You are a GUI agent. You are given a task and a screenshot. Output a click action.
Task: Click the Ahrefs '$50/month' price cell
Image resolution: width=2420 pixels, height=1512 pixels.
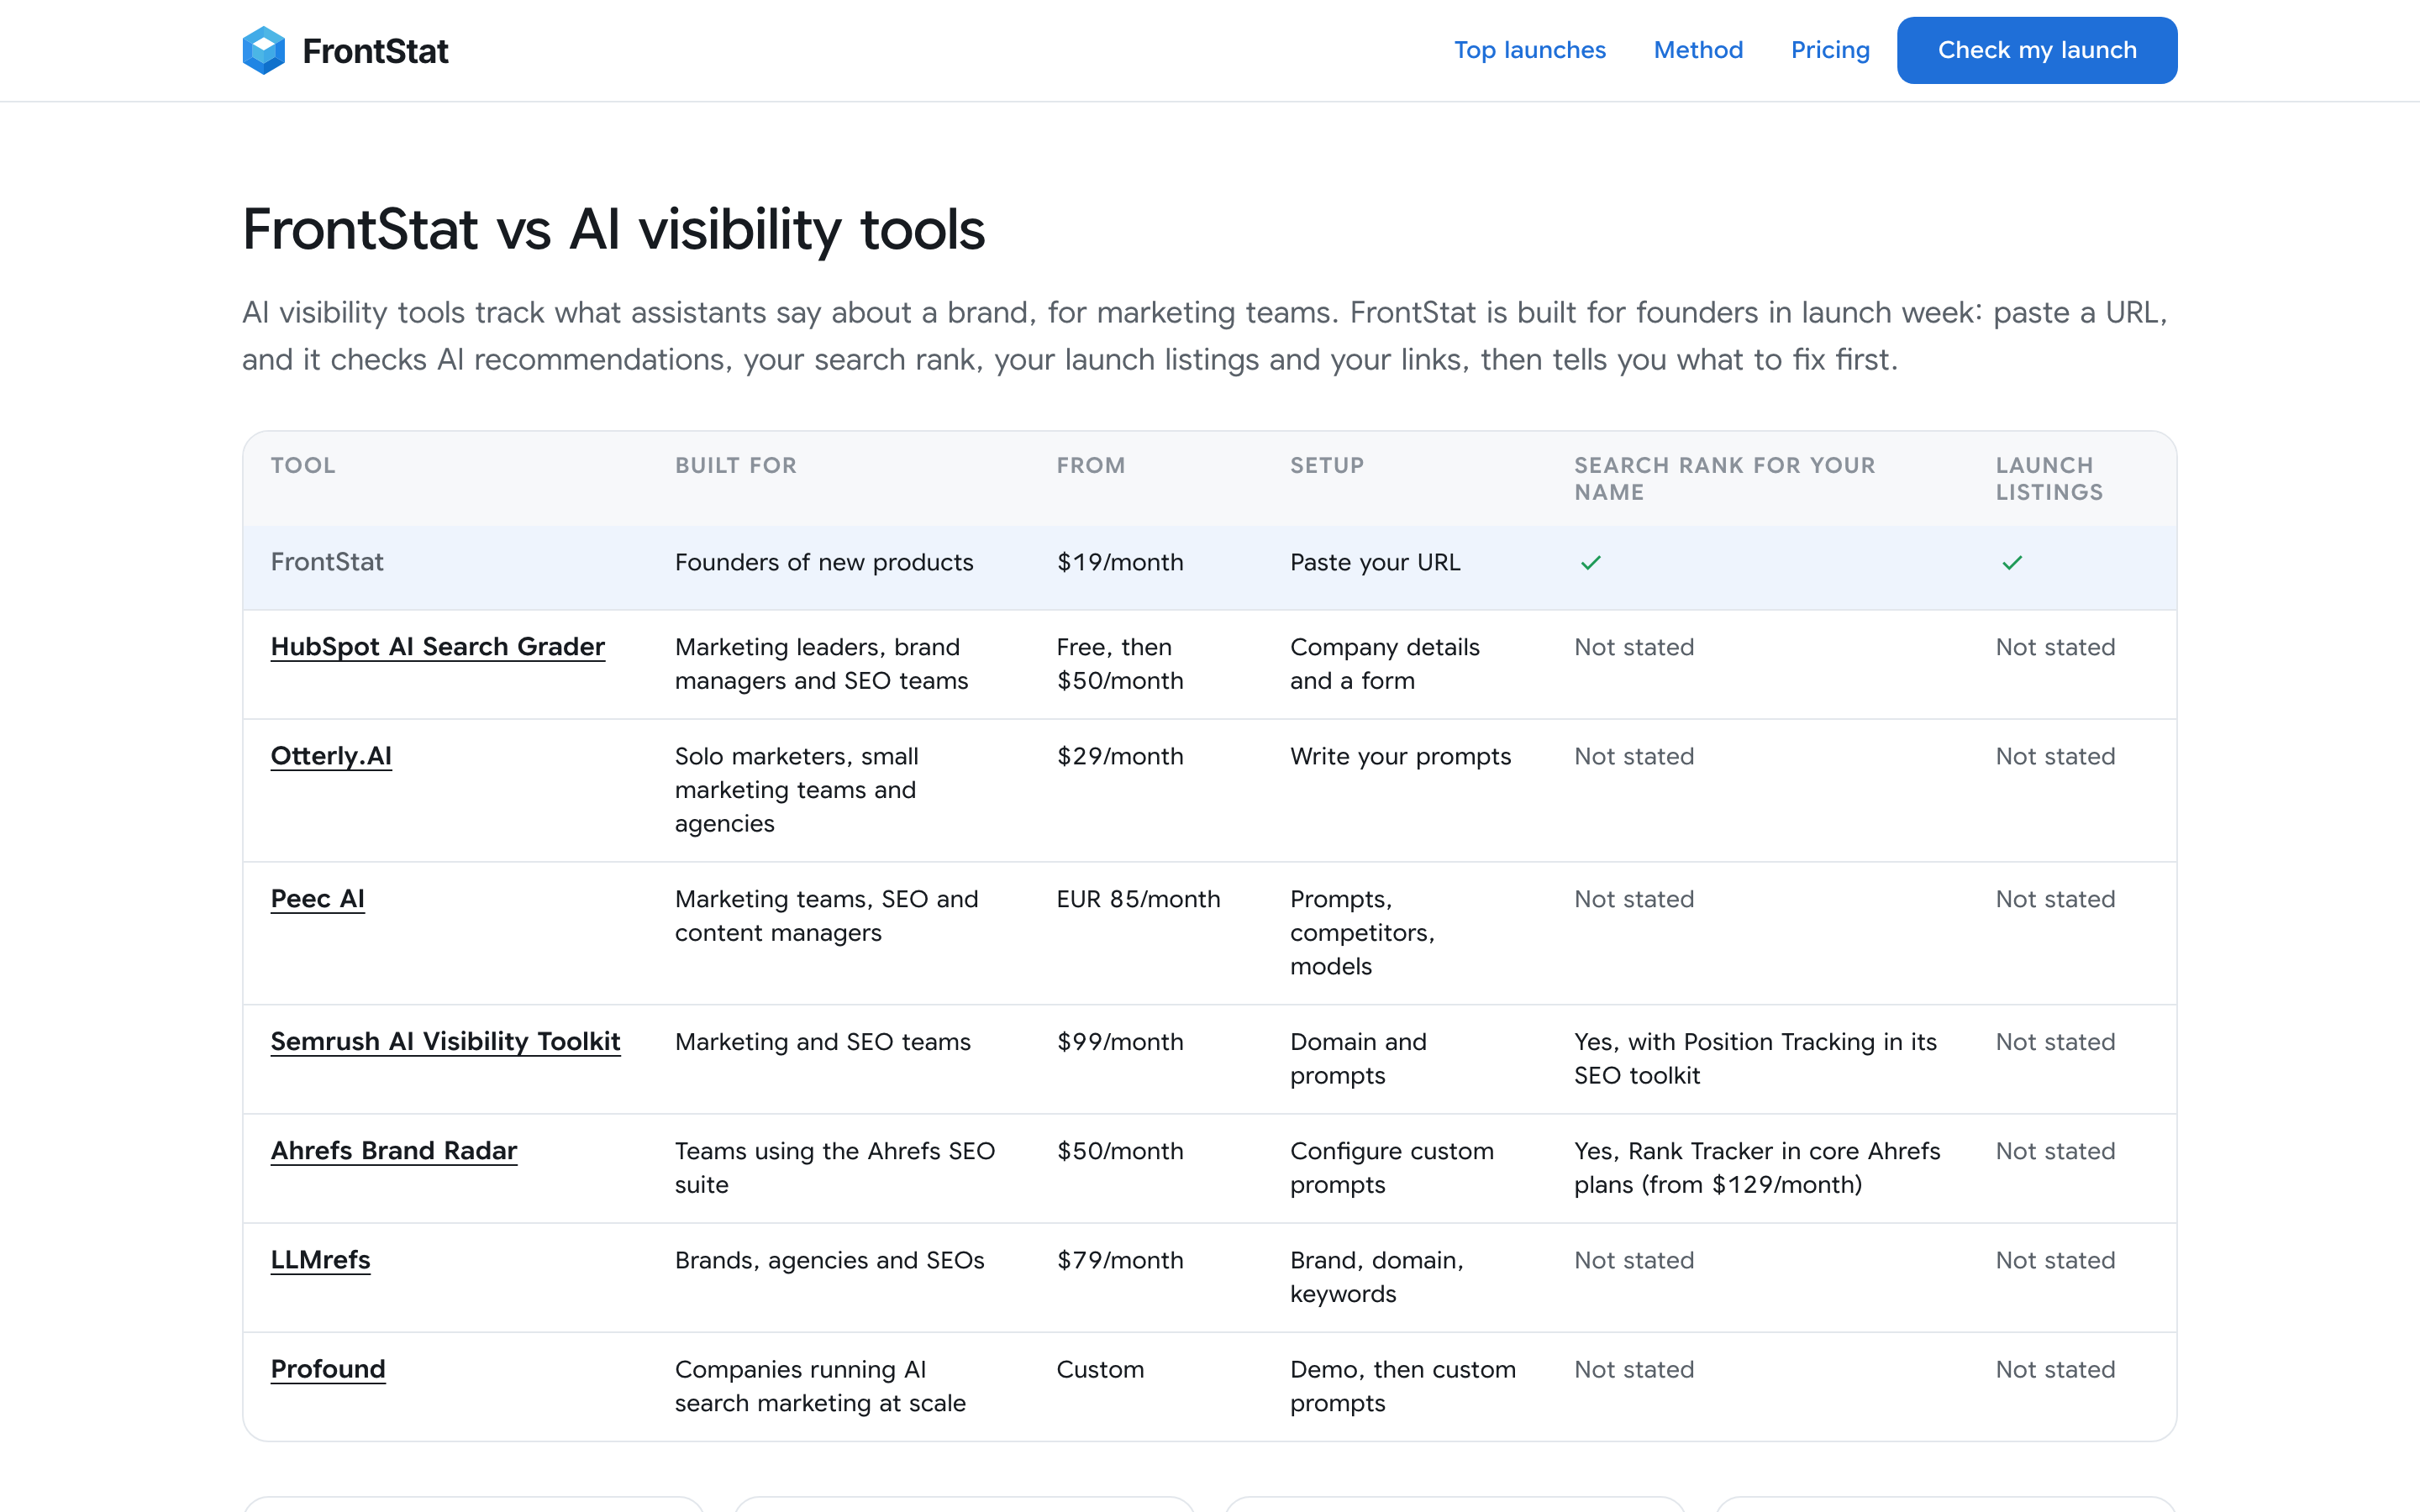click(1120, 1151)
